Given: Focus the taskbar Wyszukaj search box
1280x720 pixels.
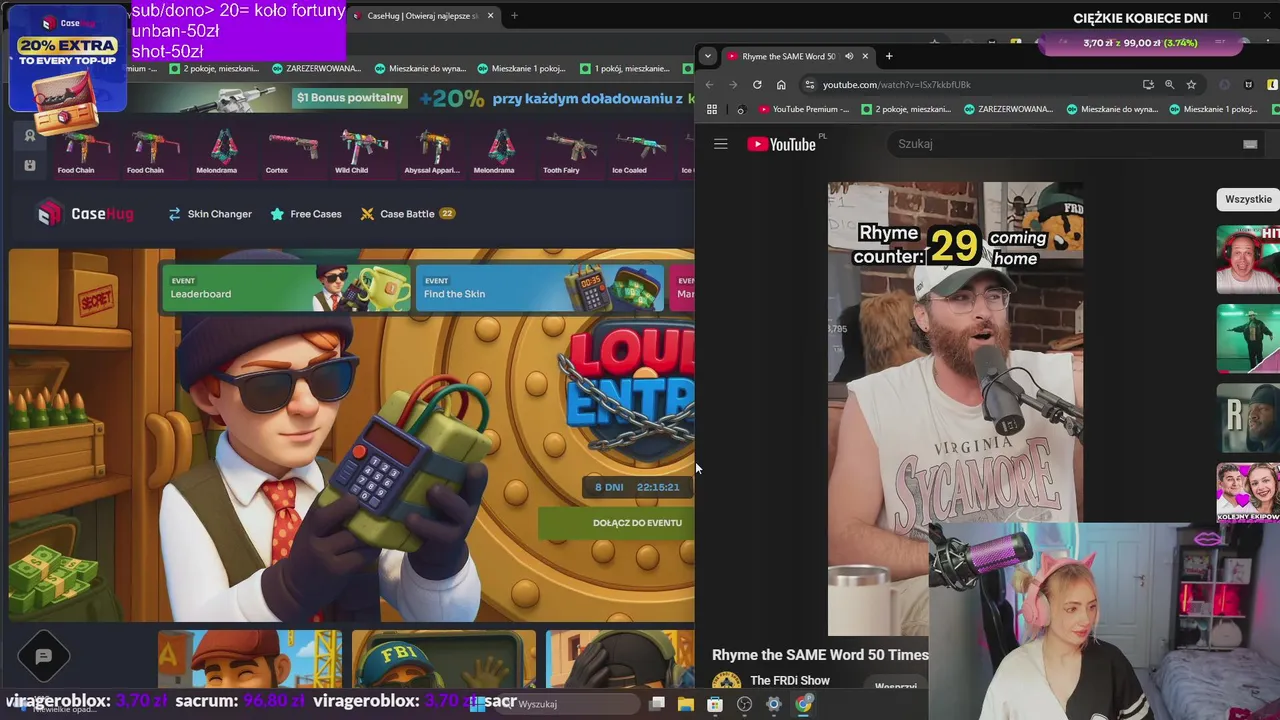Looking at the screenshot, I should tap(567, 704).
